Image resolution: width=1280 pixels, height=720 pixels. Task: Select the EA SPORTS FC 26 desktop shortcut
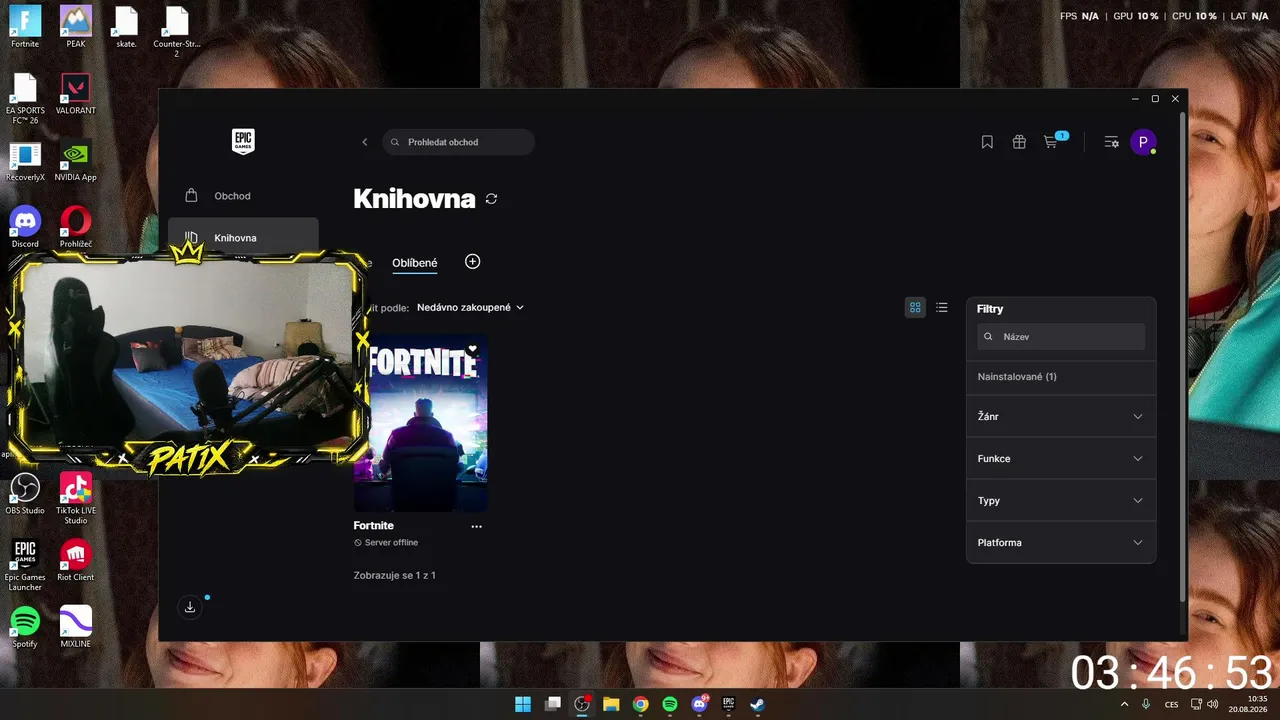click(x=25, y=99)
